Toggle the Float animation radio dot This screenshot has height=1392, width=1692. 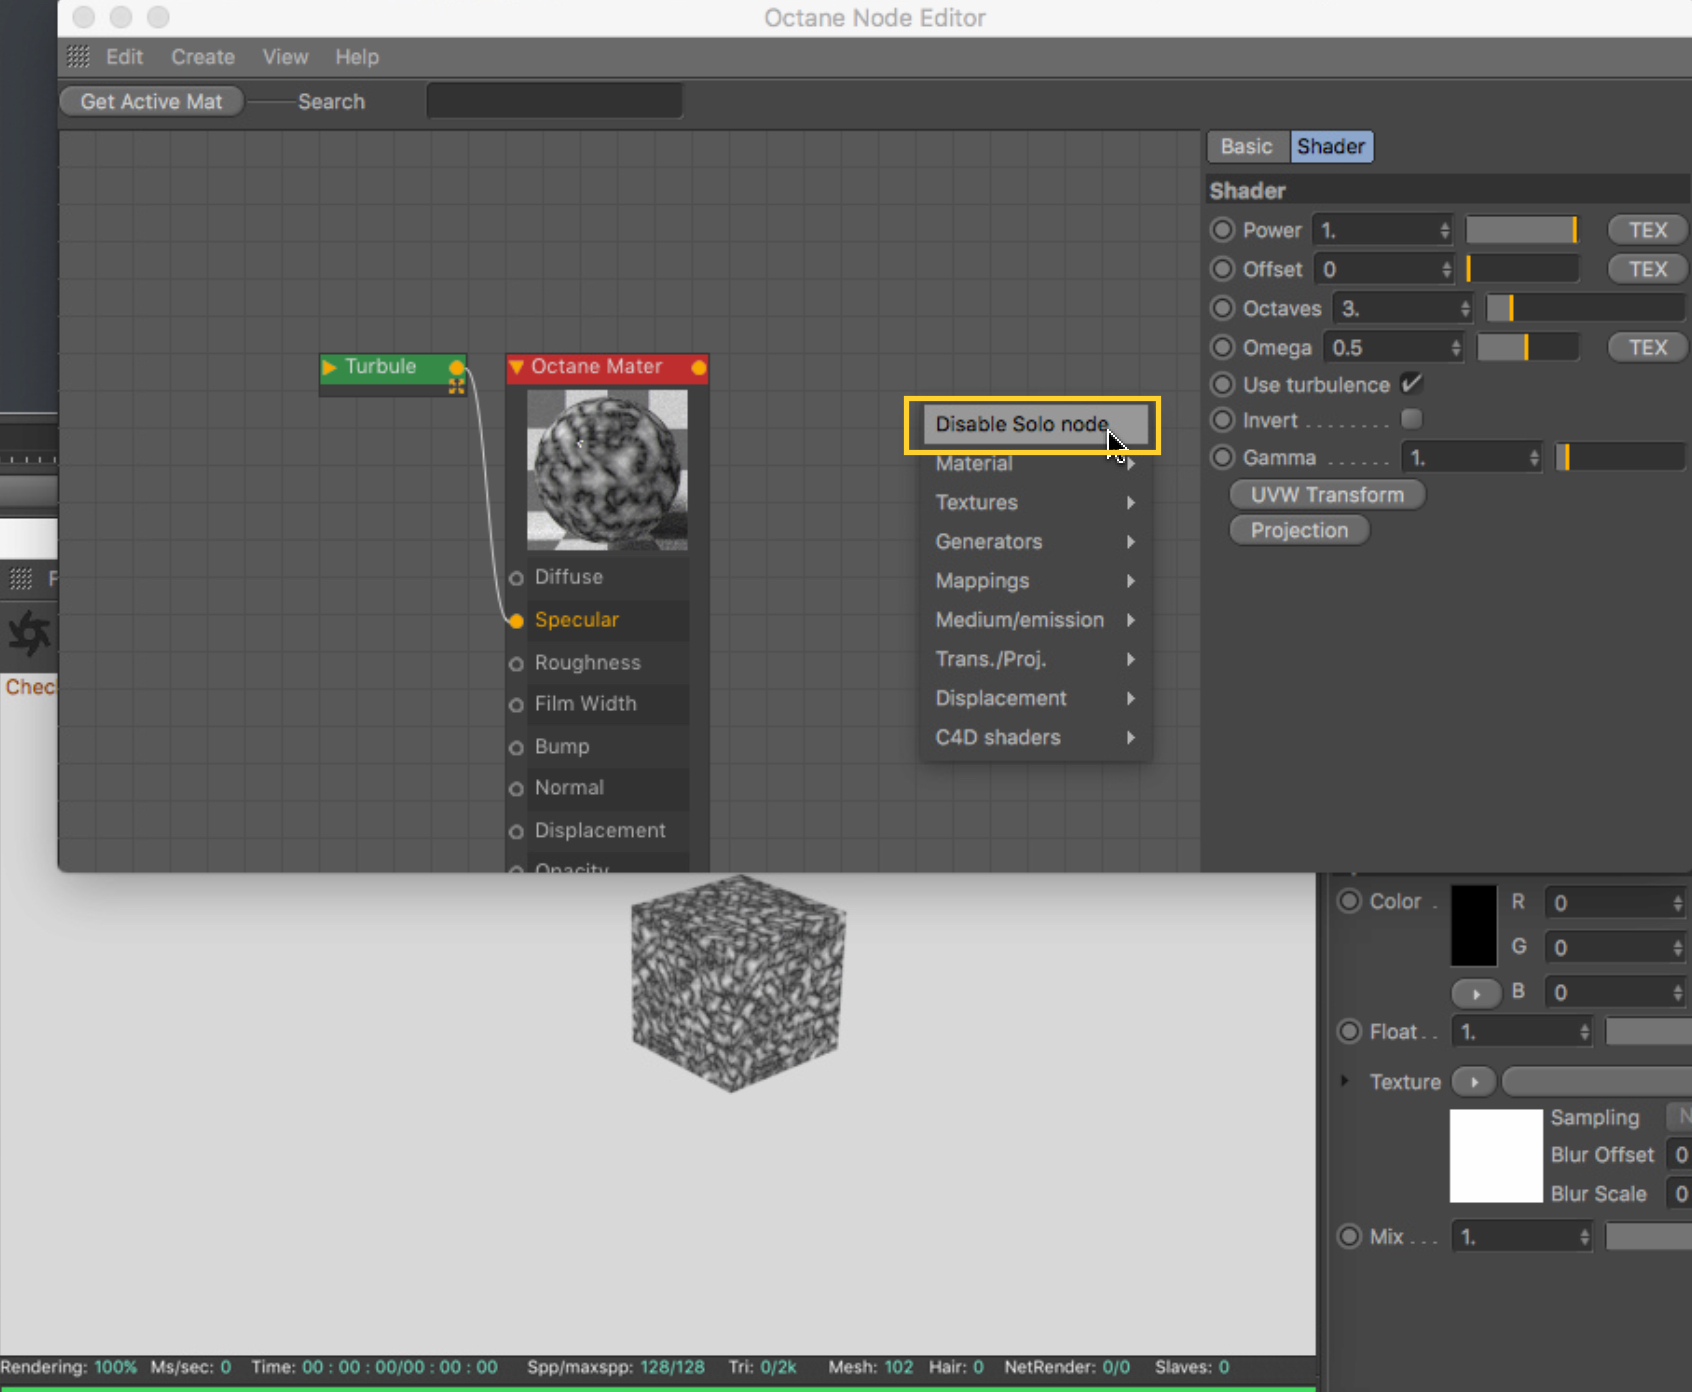(1349, 1031)
